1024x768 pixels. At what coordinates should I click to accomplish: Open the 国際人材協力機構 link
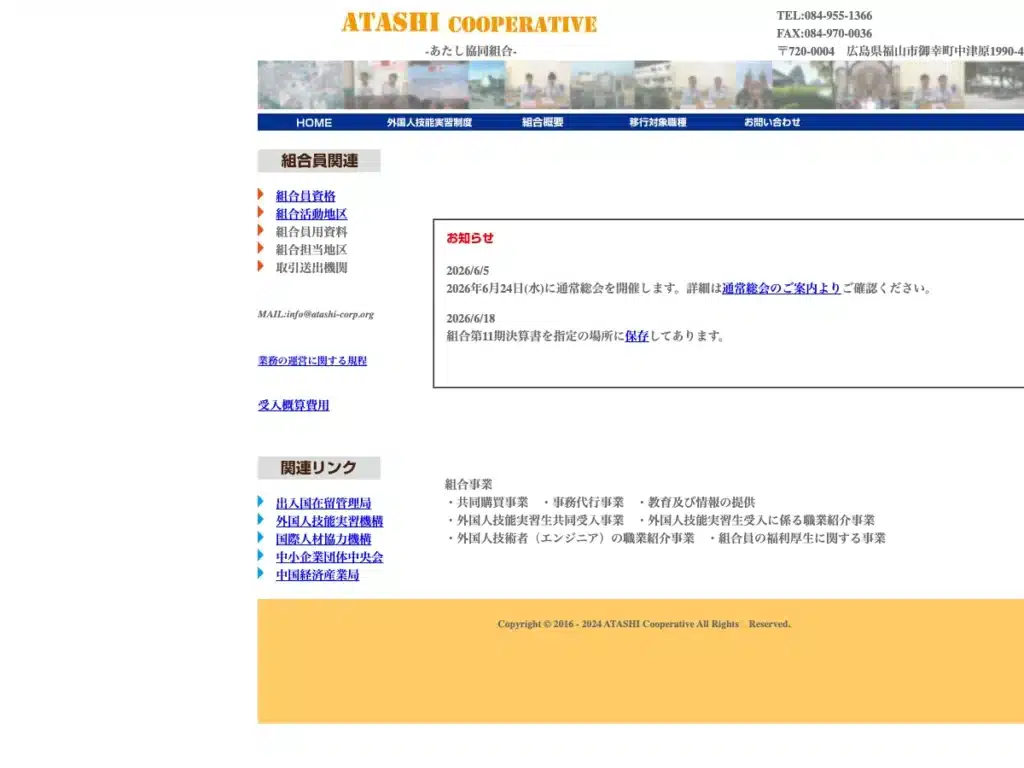[323, 539]
